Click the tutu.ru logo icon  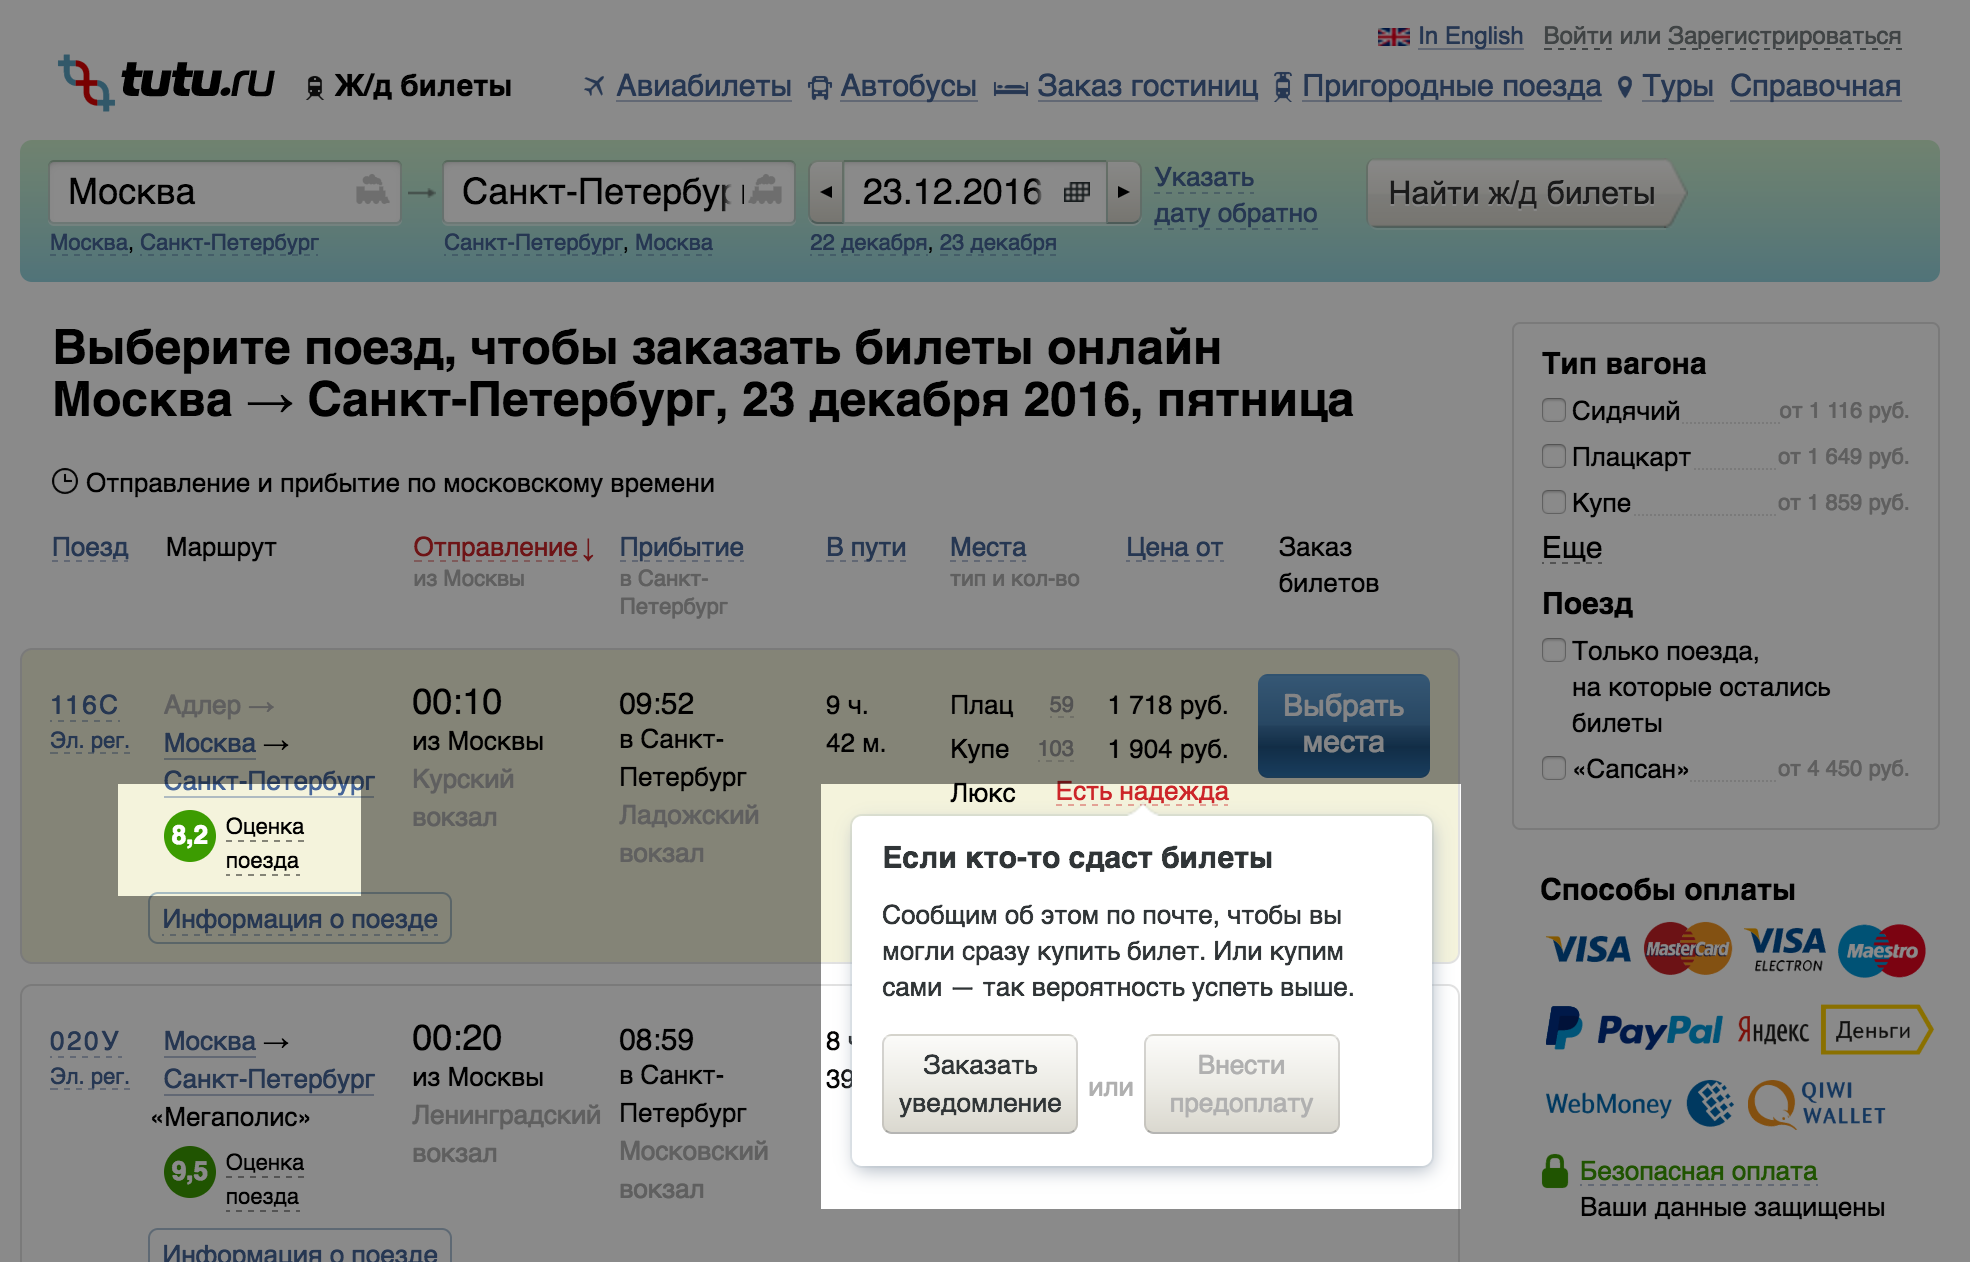[x=86, y=82]
